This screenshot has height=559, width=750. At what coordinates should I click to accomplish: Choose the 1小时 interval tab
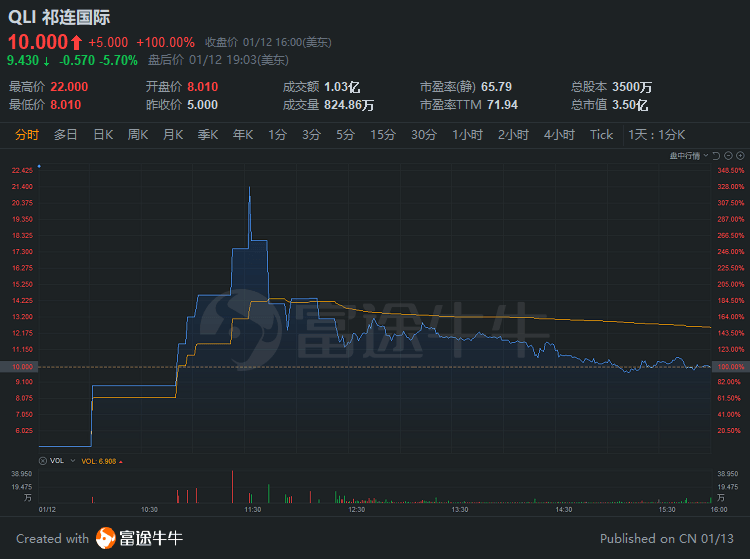467,135
